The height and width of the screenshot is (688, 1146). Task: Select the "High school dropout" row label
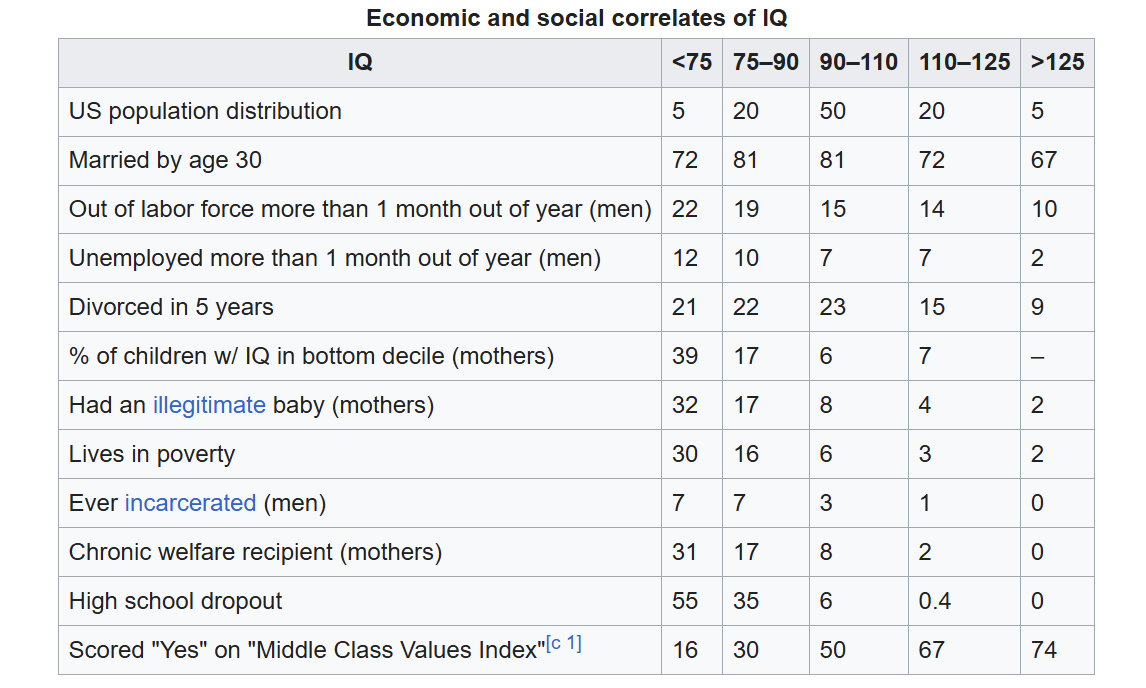pos(176,601)
